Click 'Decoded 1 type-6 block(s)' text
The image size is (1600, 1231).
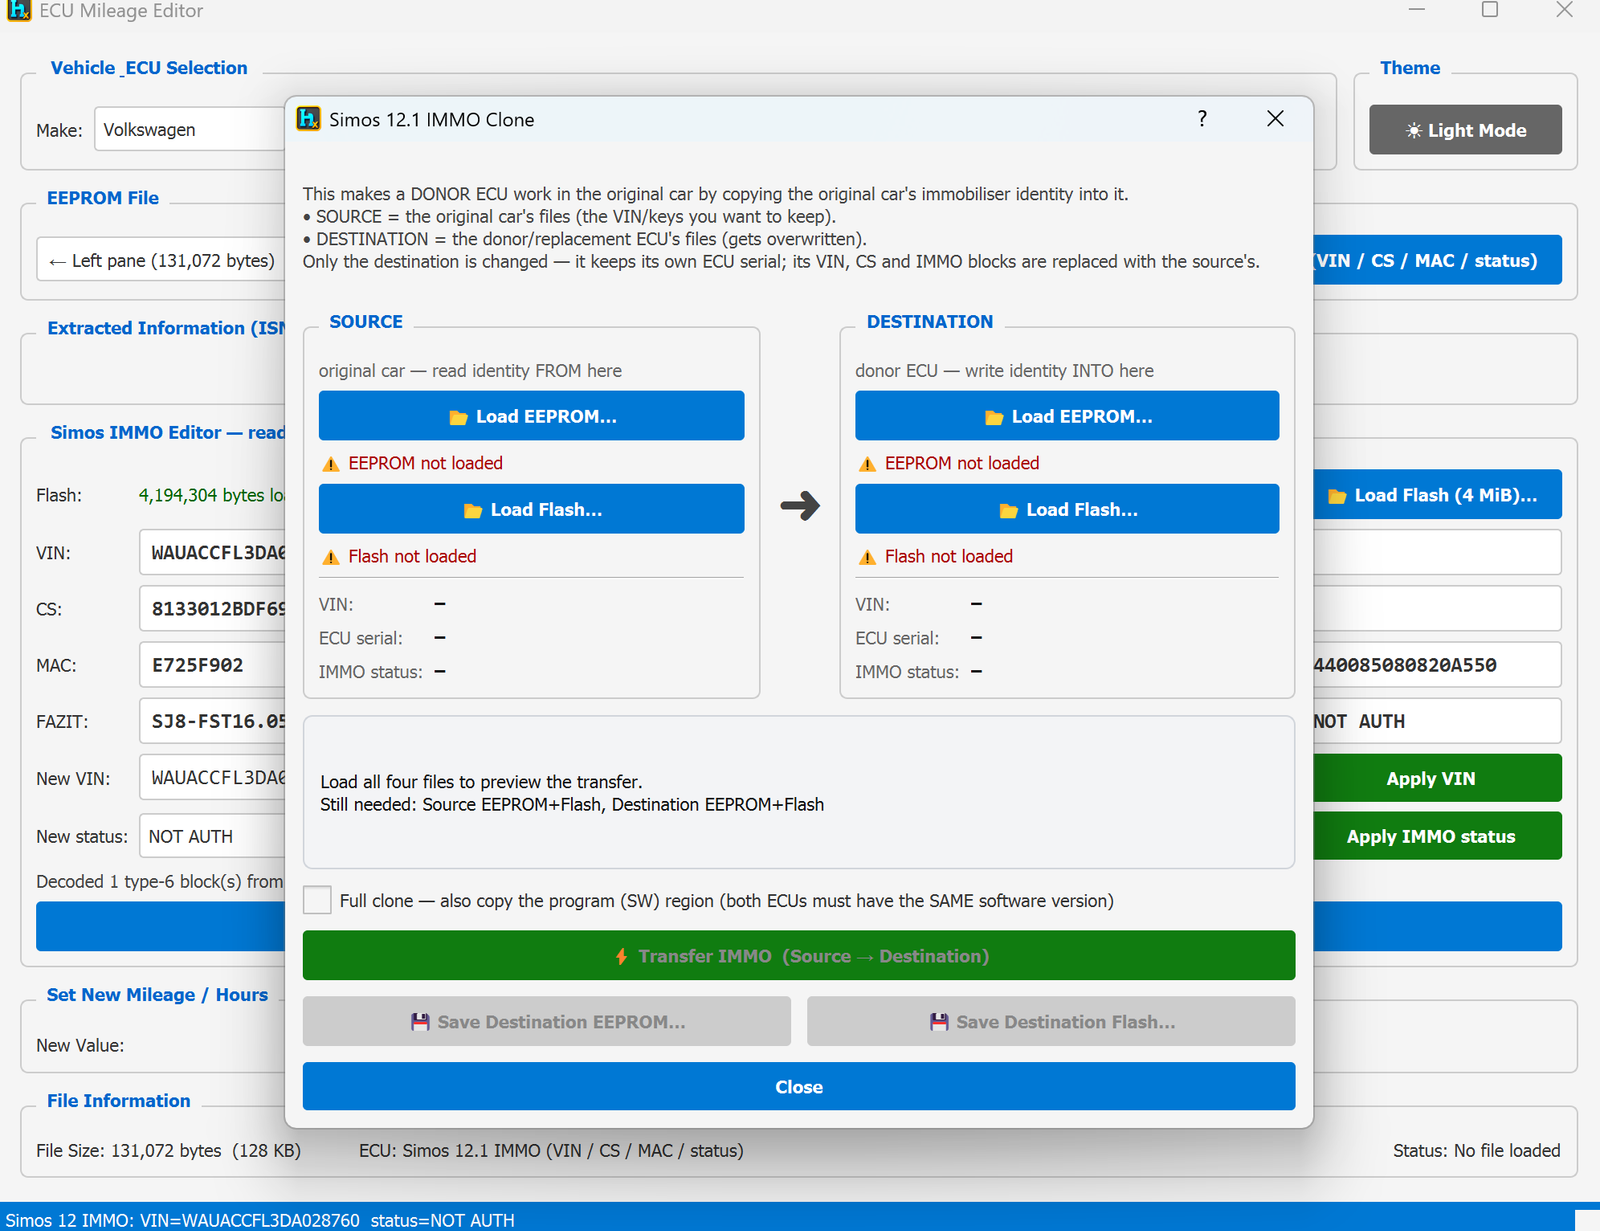point(160,881)
